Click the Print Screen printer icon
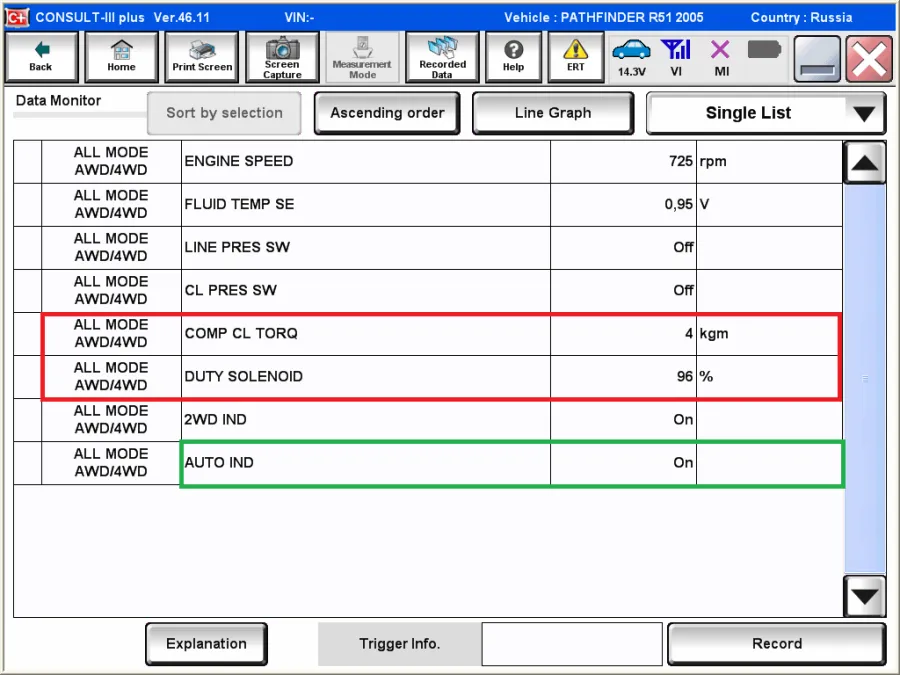The width and height of the screenshot is (900, 675). click(202, 57)
